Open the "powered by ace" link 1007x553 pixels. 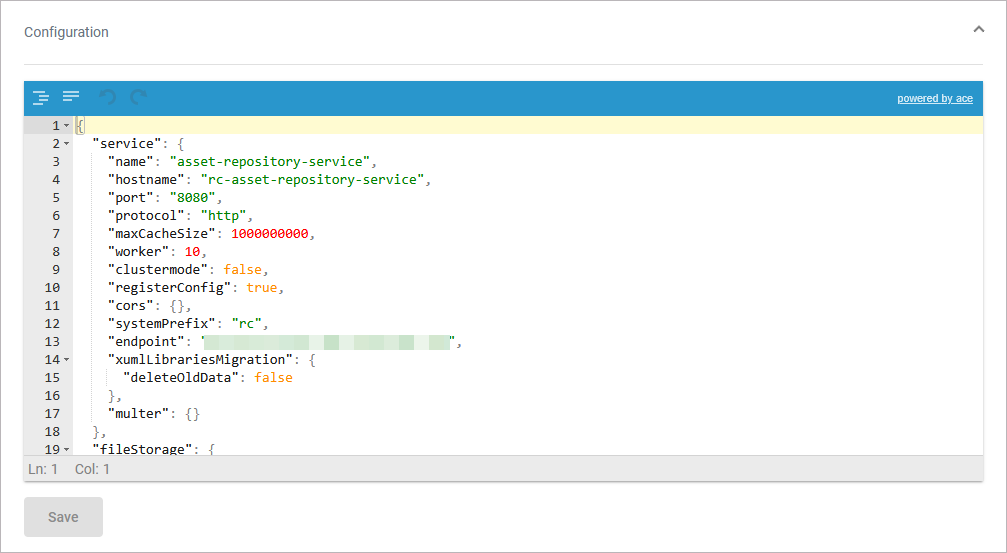point(934,98)
